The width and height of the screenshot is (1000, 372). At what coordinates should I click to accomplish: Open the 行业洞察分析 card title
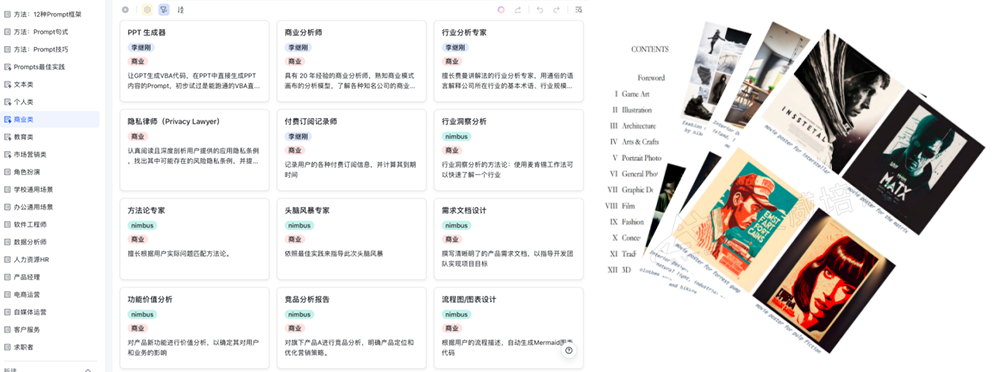[464, 121]
